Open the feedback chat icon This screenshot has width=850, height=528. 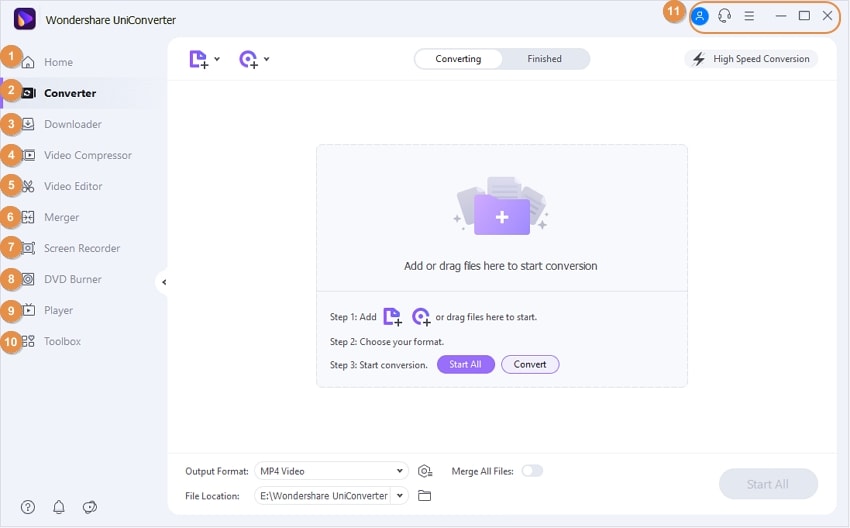click(89, 507)
